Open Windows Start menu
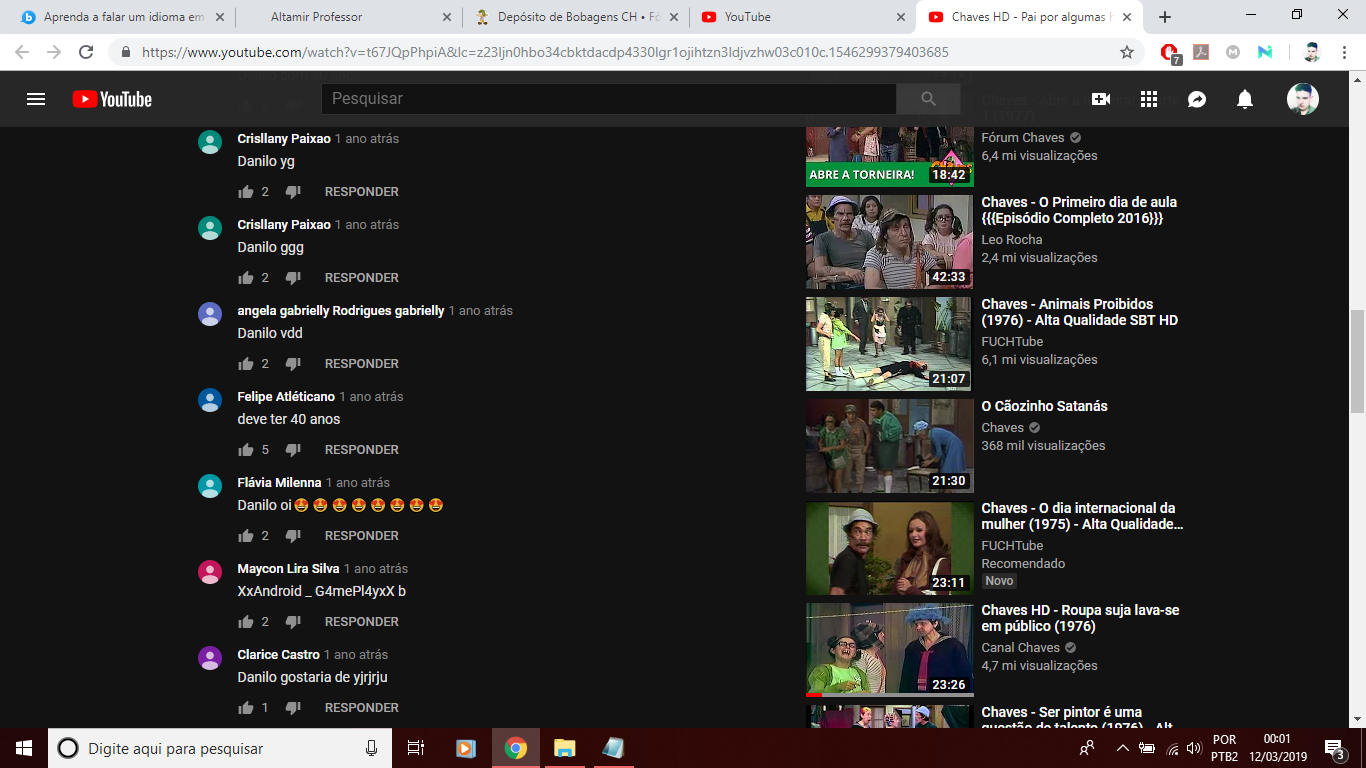This screenshot has width=1366, height=768. [x=24, y=748]
